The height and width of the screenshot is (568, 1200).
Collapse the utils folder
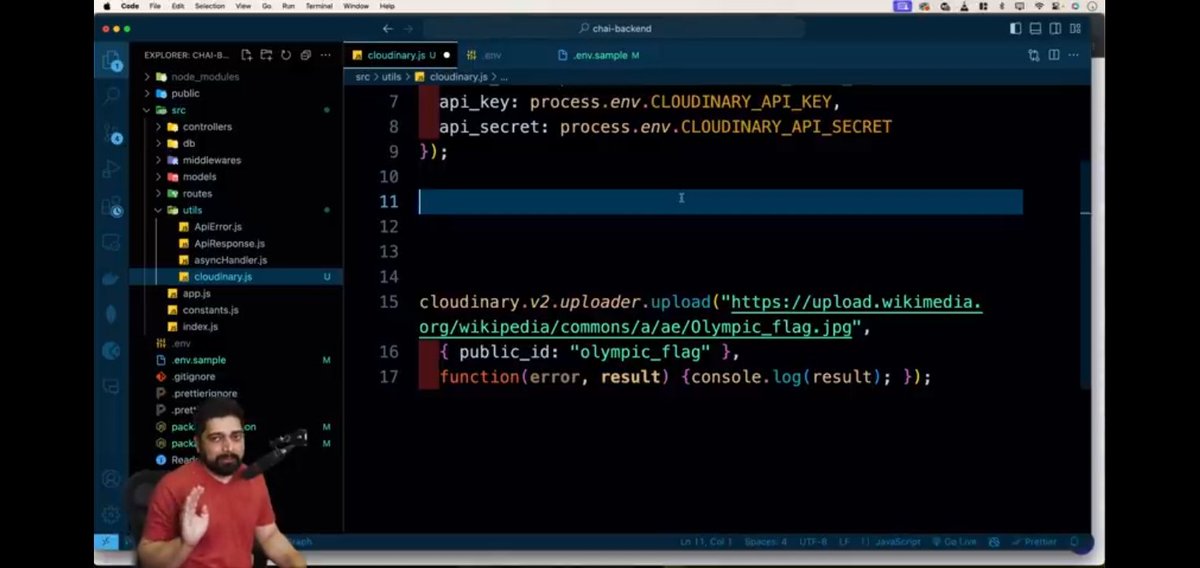tap(191, 210)
